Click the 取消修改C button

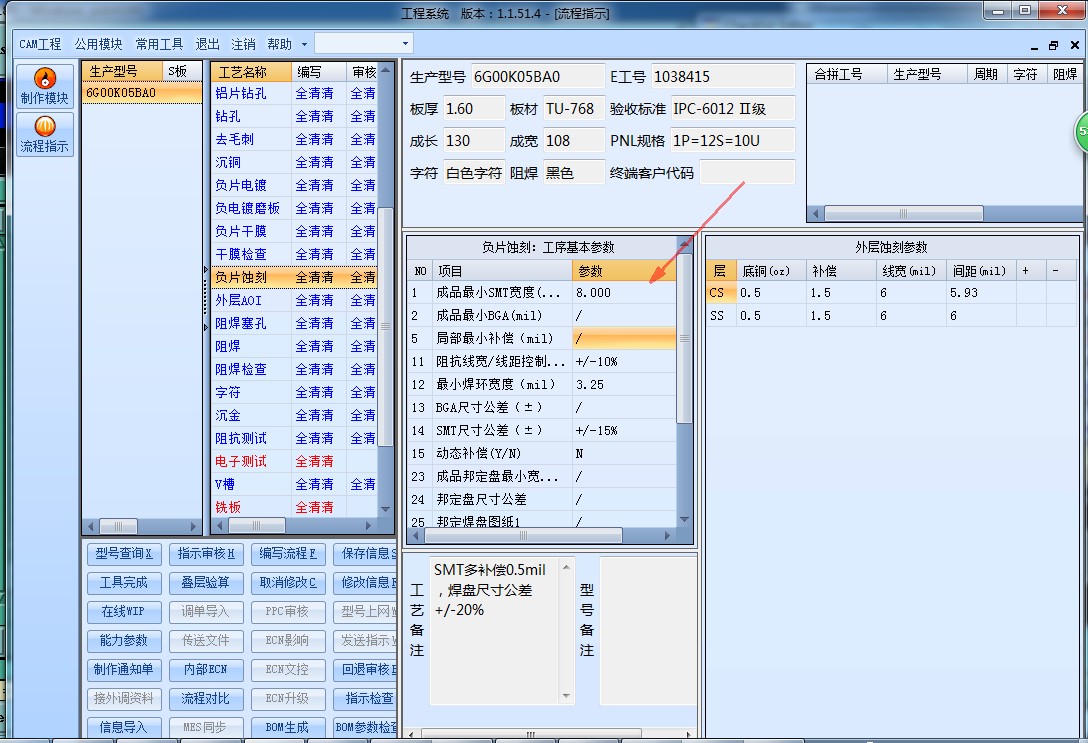pos(288,583)
